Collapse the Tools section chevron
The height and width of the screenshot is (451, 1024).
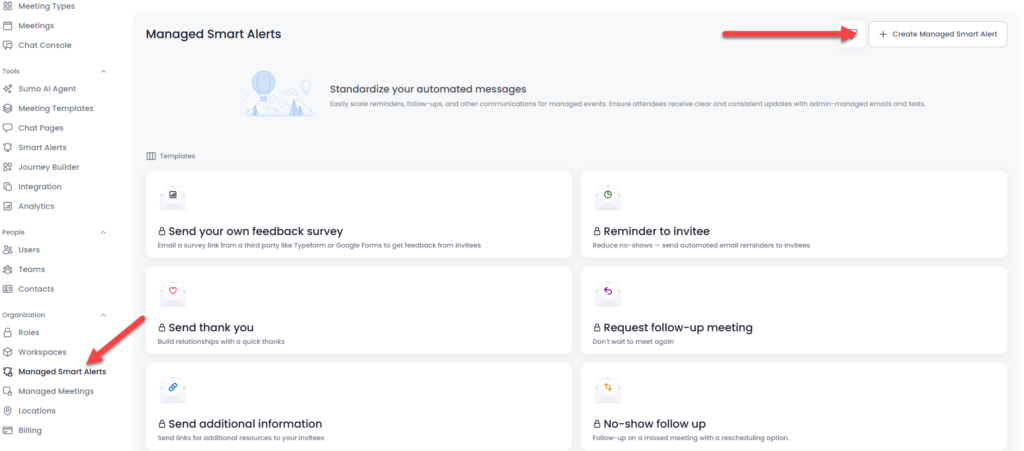pos(103,71)
